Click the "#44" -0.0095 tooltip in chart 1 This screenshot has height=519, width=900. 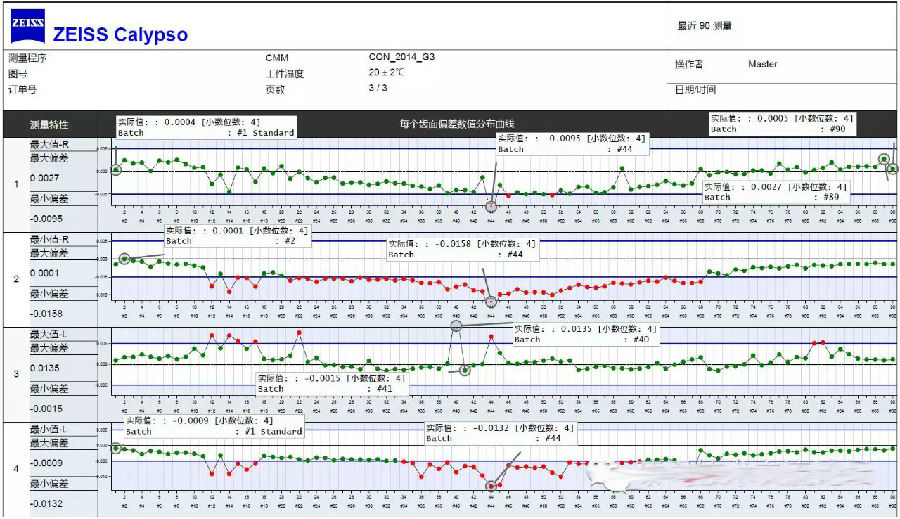pos(572,144)
